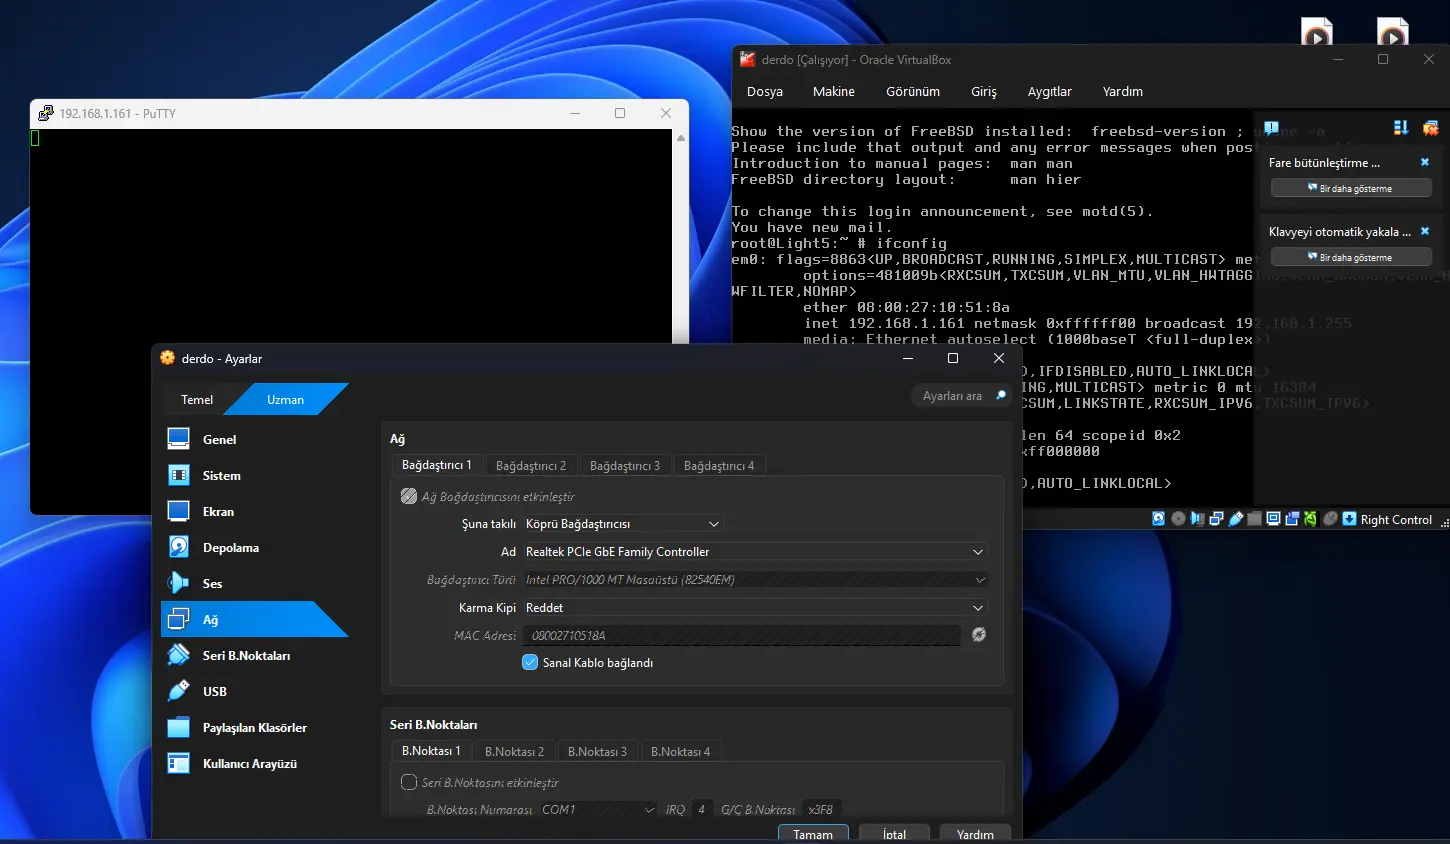
Task: Click the notification sort order icon
Action: pos(1400,128)
